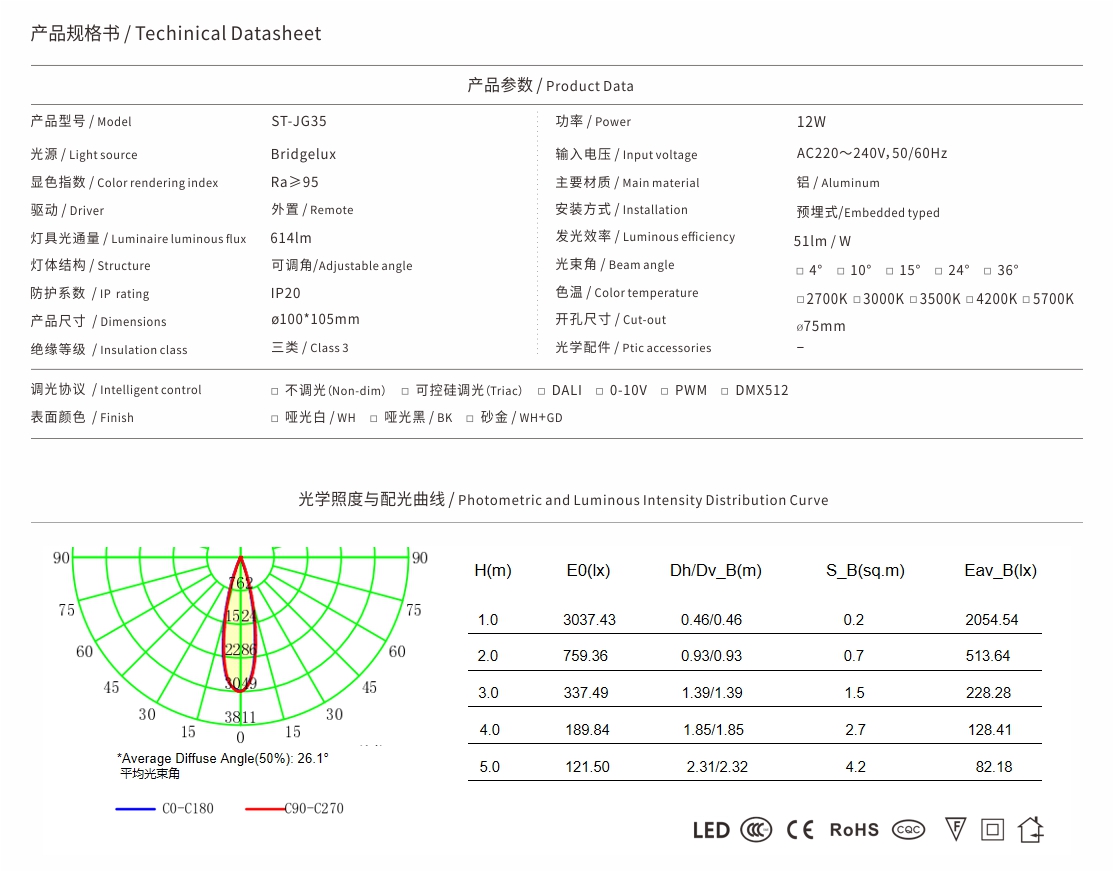Viewport: 1114px width, 872px height.
Task: Click the CQC certification oval icon
Action: [909, 829]
